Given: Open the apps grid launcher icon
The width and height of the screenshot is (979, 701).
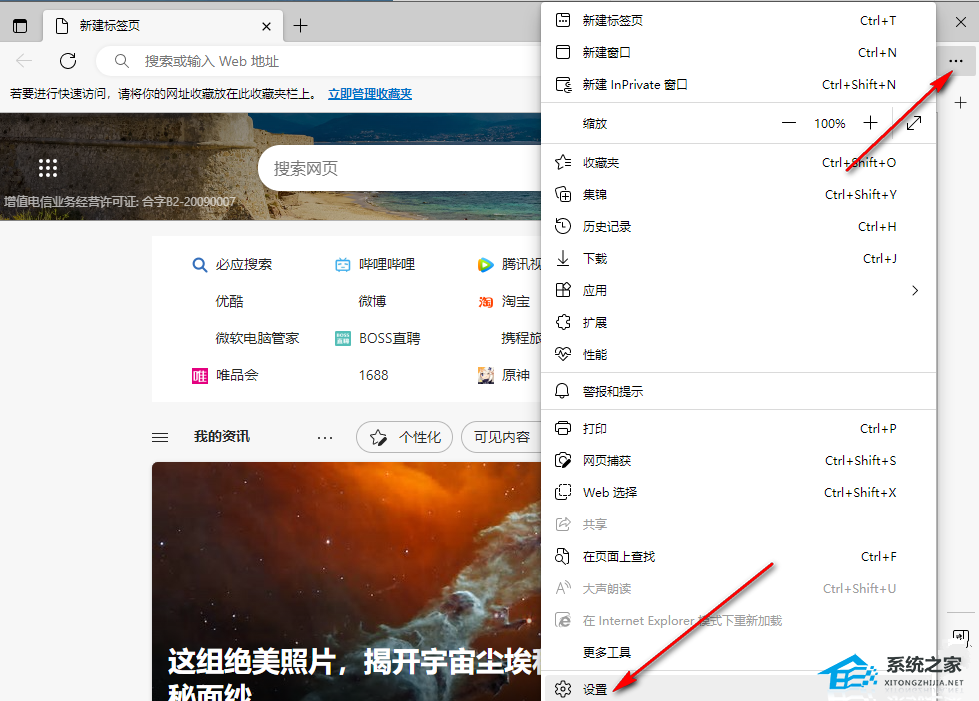Looking at the screenshot, I should click(x=47, y=168).
